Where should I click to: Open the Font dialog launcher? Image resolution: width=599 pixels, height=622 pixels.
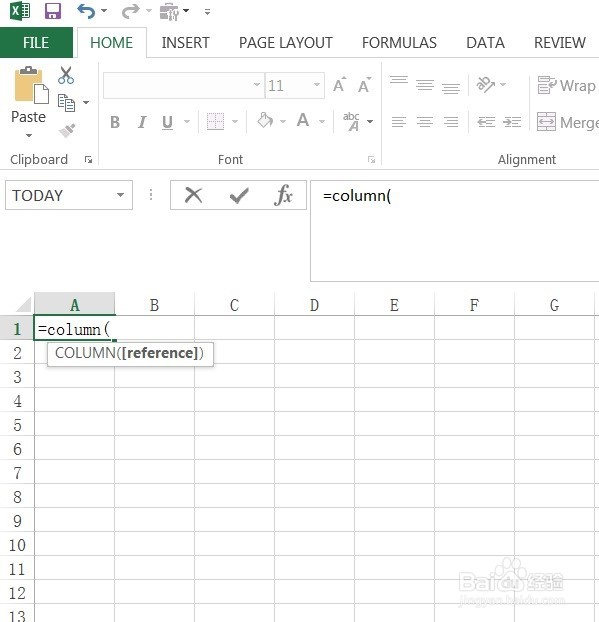pyautogui.click(x=371, y=160)
